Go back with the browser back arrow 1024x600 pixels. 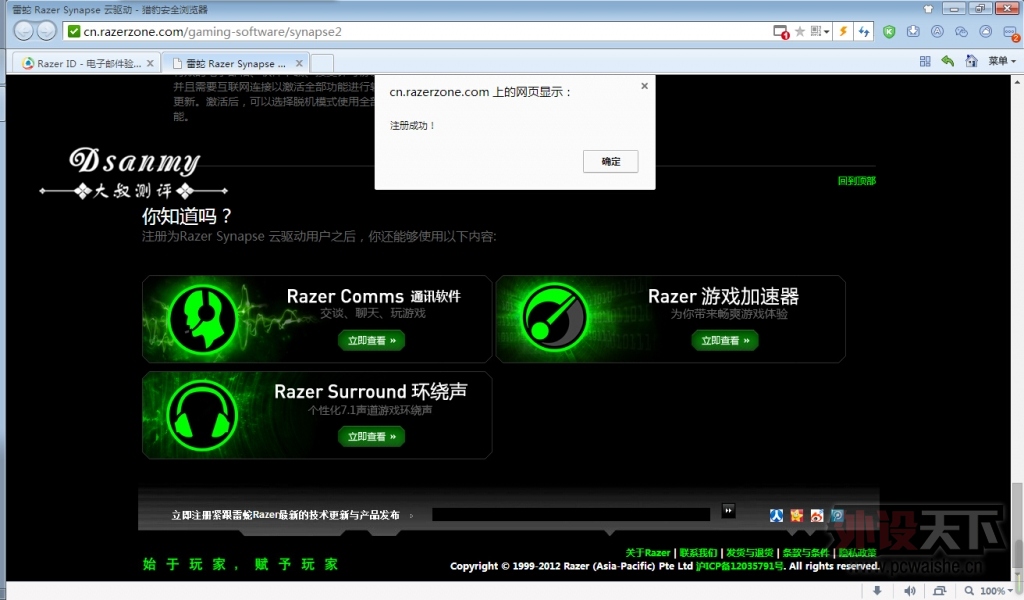[24, 31]
